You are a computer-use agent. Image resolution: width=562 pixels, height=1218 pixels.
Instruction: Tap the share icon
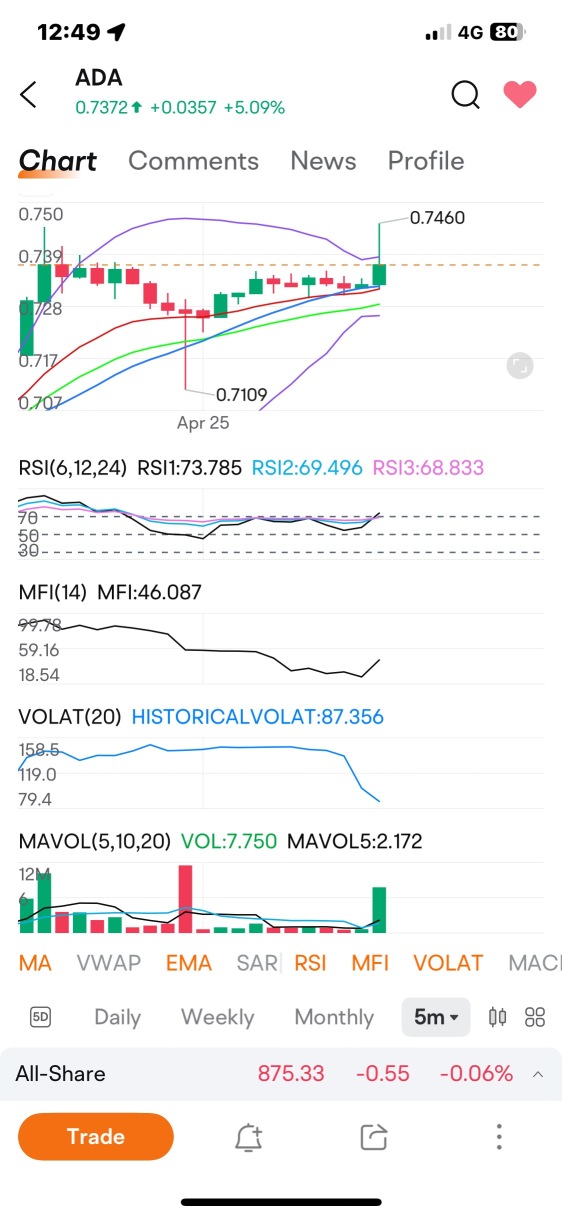click(x=373, y=1137)
